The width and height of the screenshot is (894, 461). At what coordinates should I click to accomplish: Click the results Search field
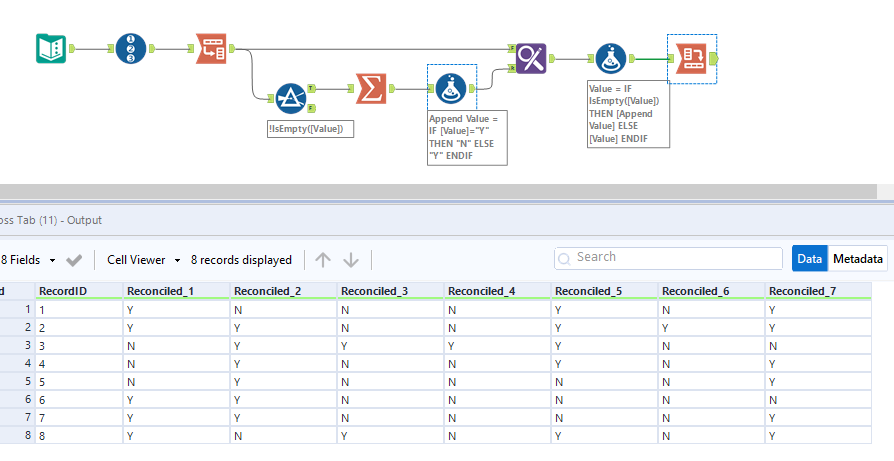point(667,258)
